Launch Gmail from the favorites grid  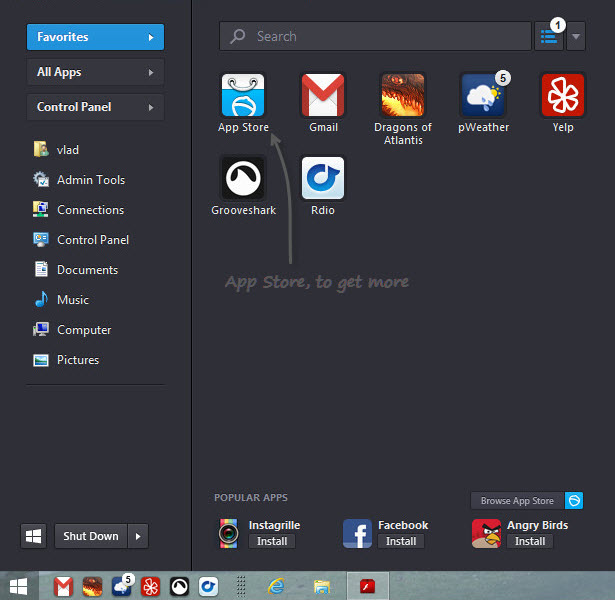(323, 95)
